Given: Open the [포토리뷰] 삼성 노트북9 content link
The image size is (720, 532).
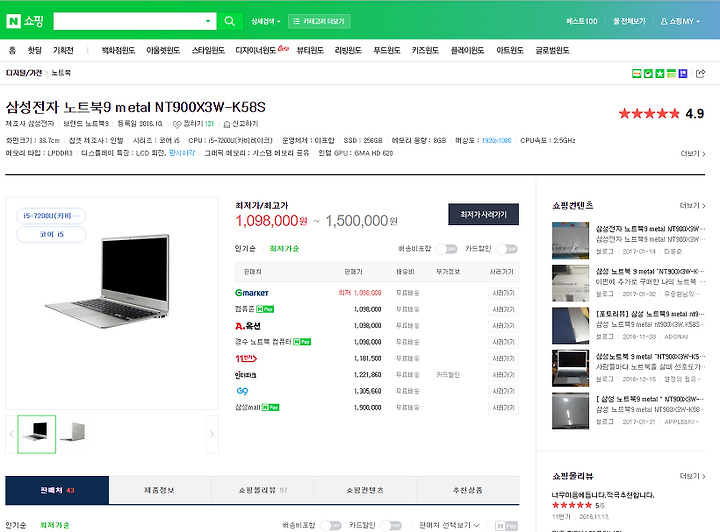Looking at the screenshot, I should [650, 314].
